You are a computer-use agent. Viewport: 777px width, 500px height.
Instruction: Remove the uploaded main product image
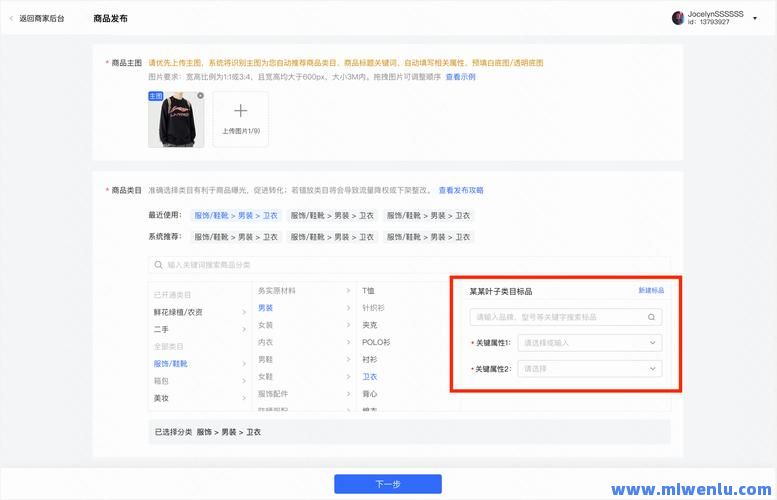(200, 96)
